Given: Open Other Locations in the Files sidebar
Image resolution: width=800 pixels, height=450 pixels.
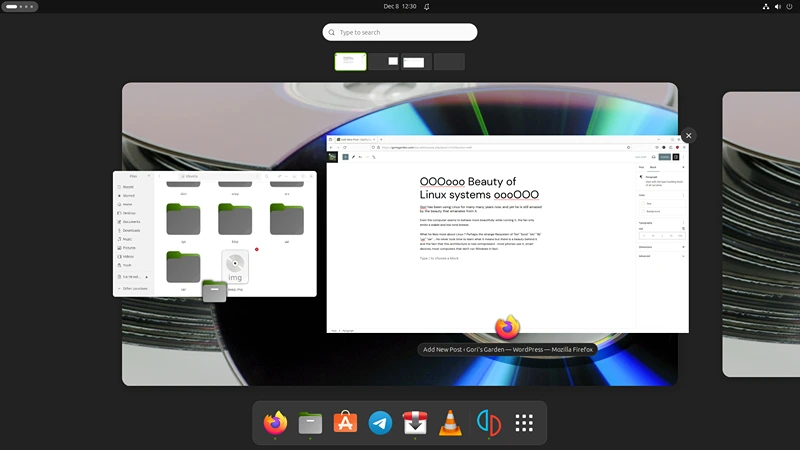Looking at the screenshot, I should [133, 289].
